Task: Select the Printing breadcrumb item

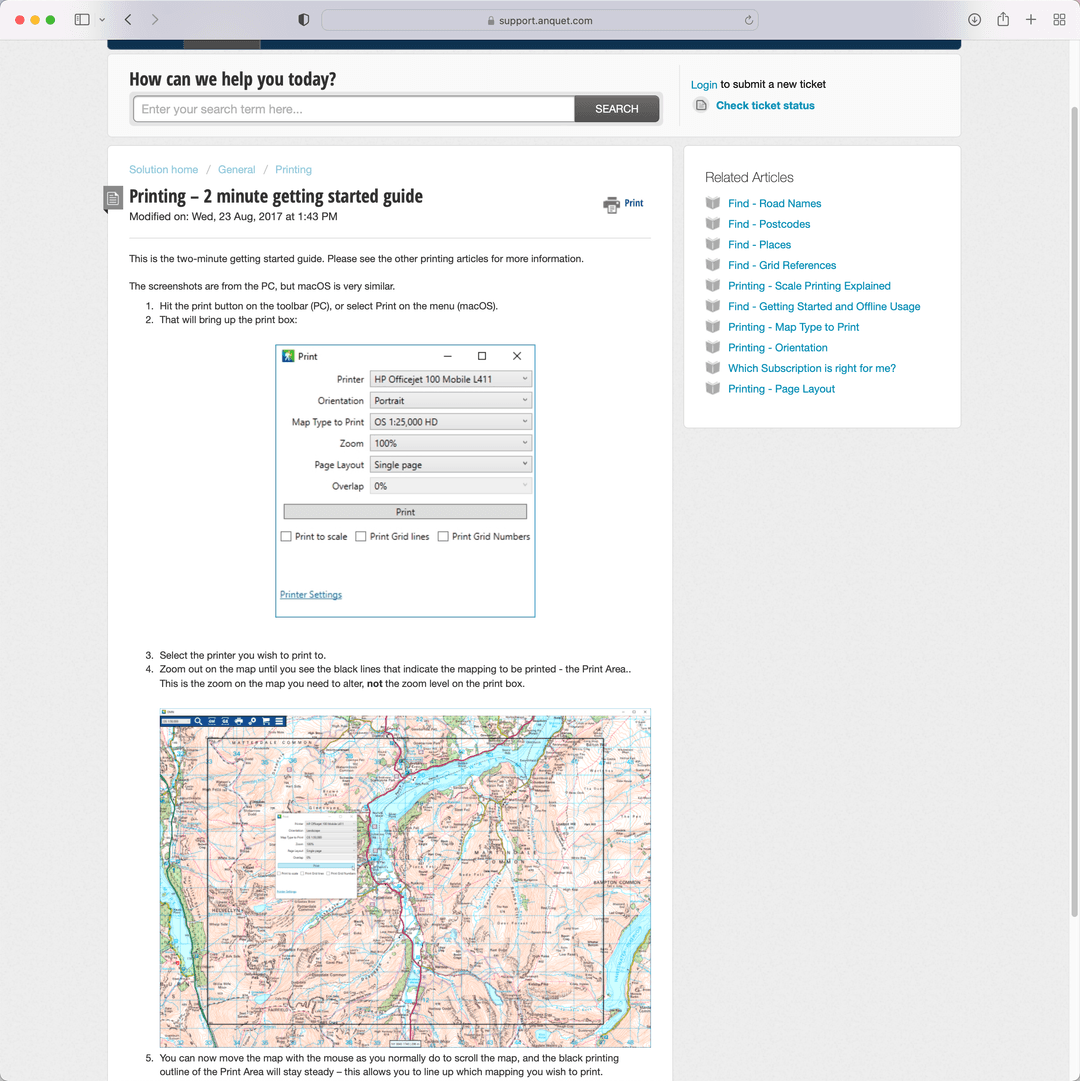Action: click(293, 170)
